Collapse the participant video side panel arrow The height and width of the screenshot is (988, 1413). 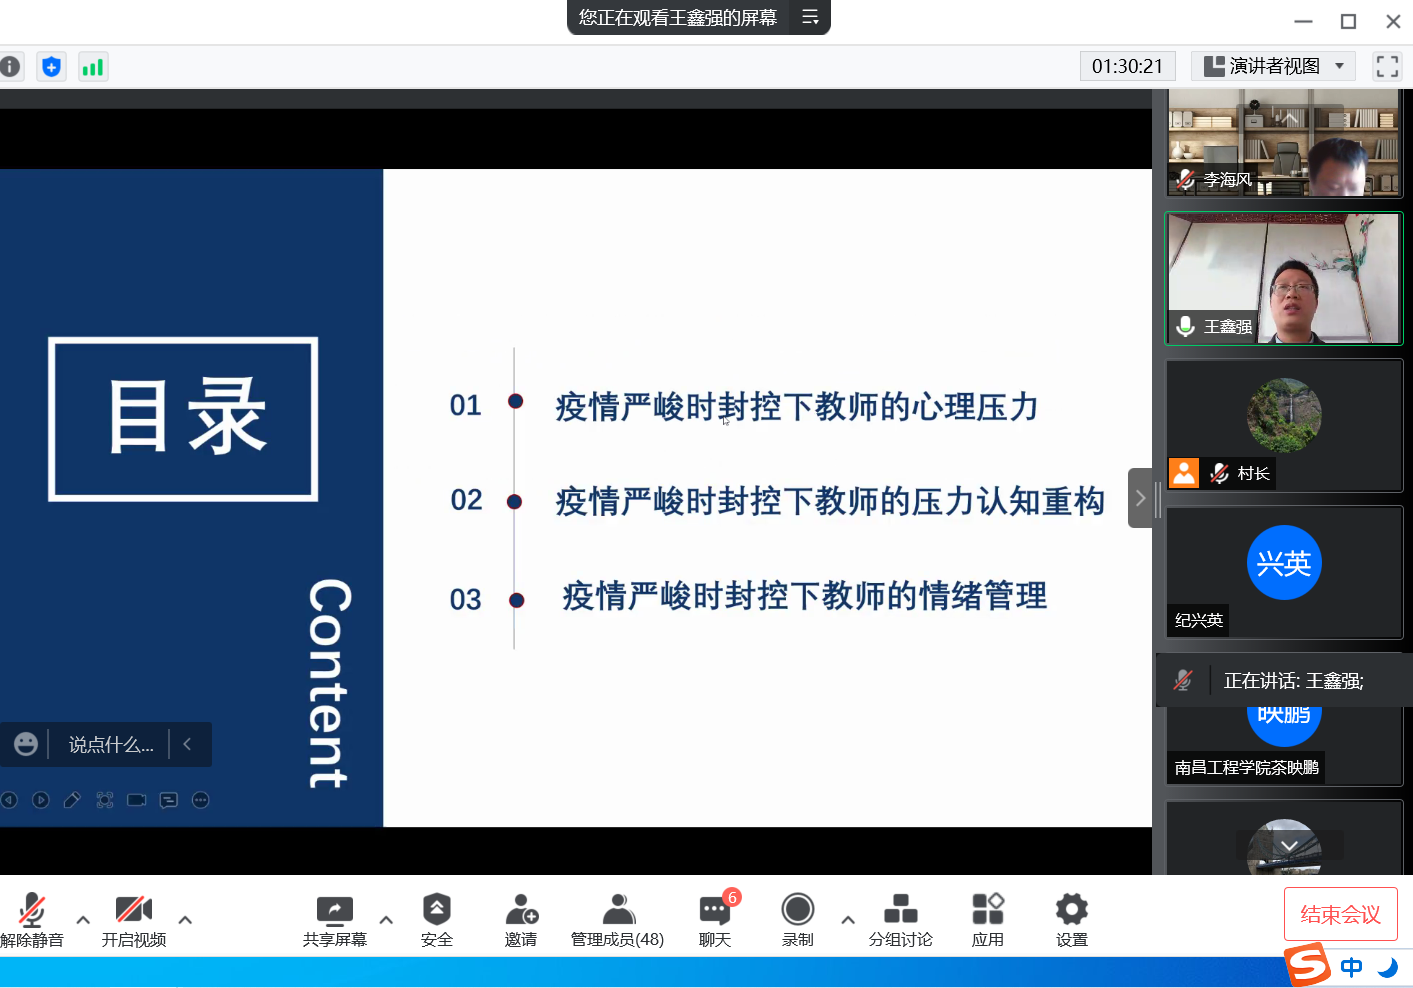[1140, 498]
